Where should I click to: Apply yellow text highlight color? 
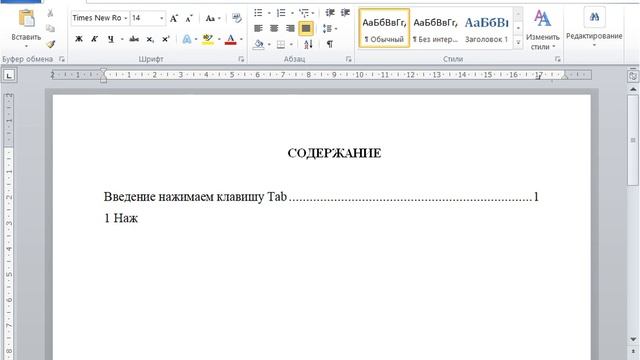[208, 39]
